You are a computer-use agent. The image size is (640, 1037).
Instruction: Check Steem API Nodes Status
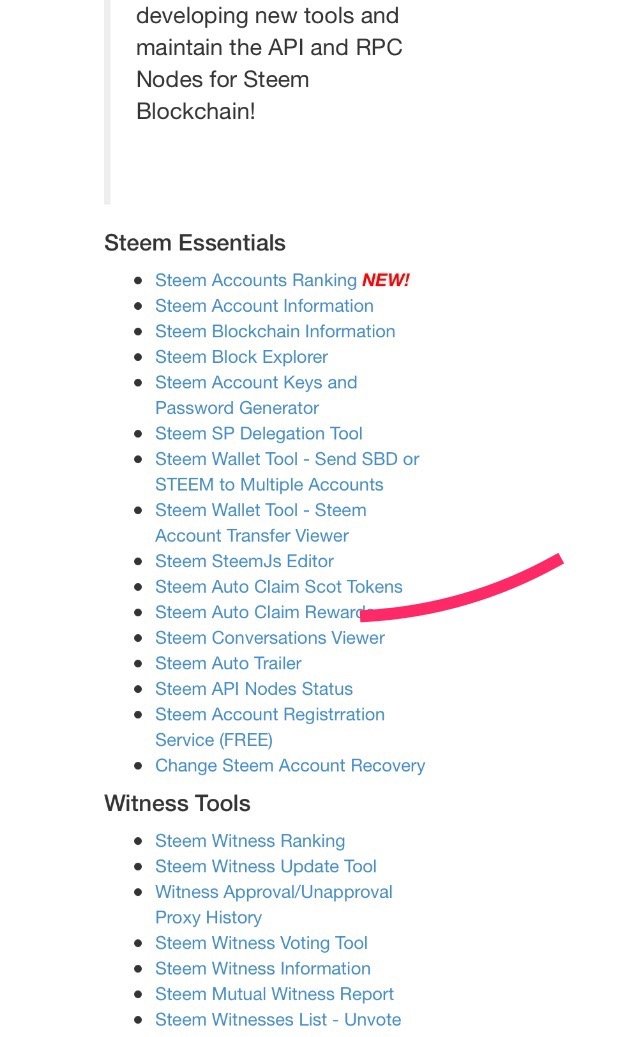(253, 689)
